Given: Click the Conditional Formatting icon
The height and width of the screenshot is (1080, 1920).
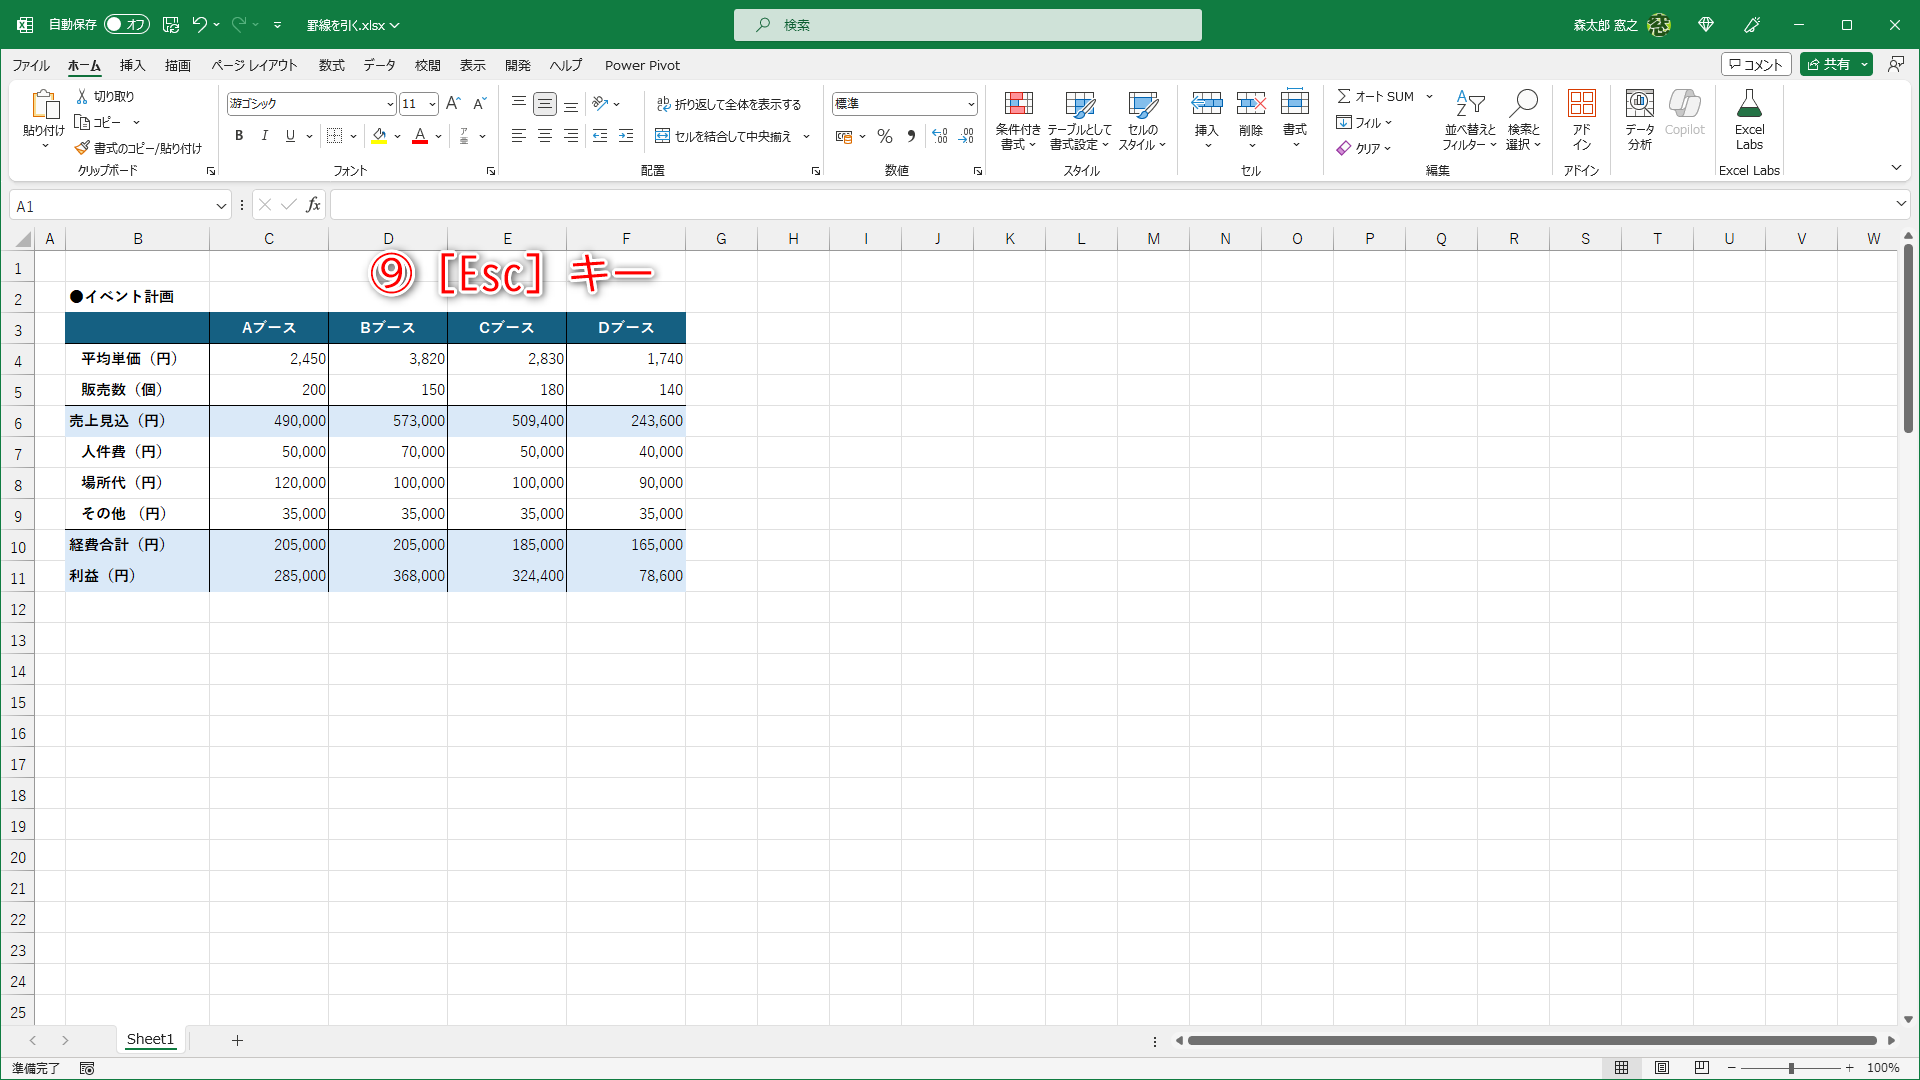Looking at the screenshot, I should click(x=1018, y=104).
